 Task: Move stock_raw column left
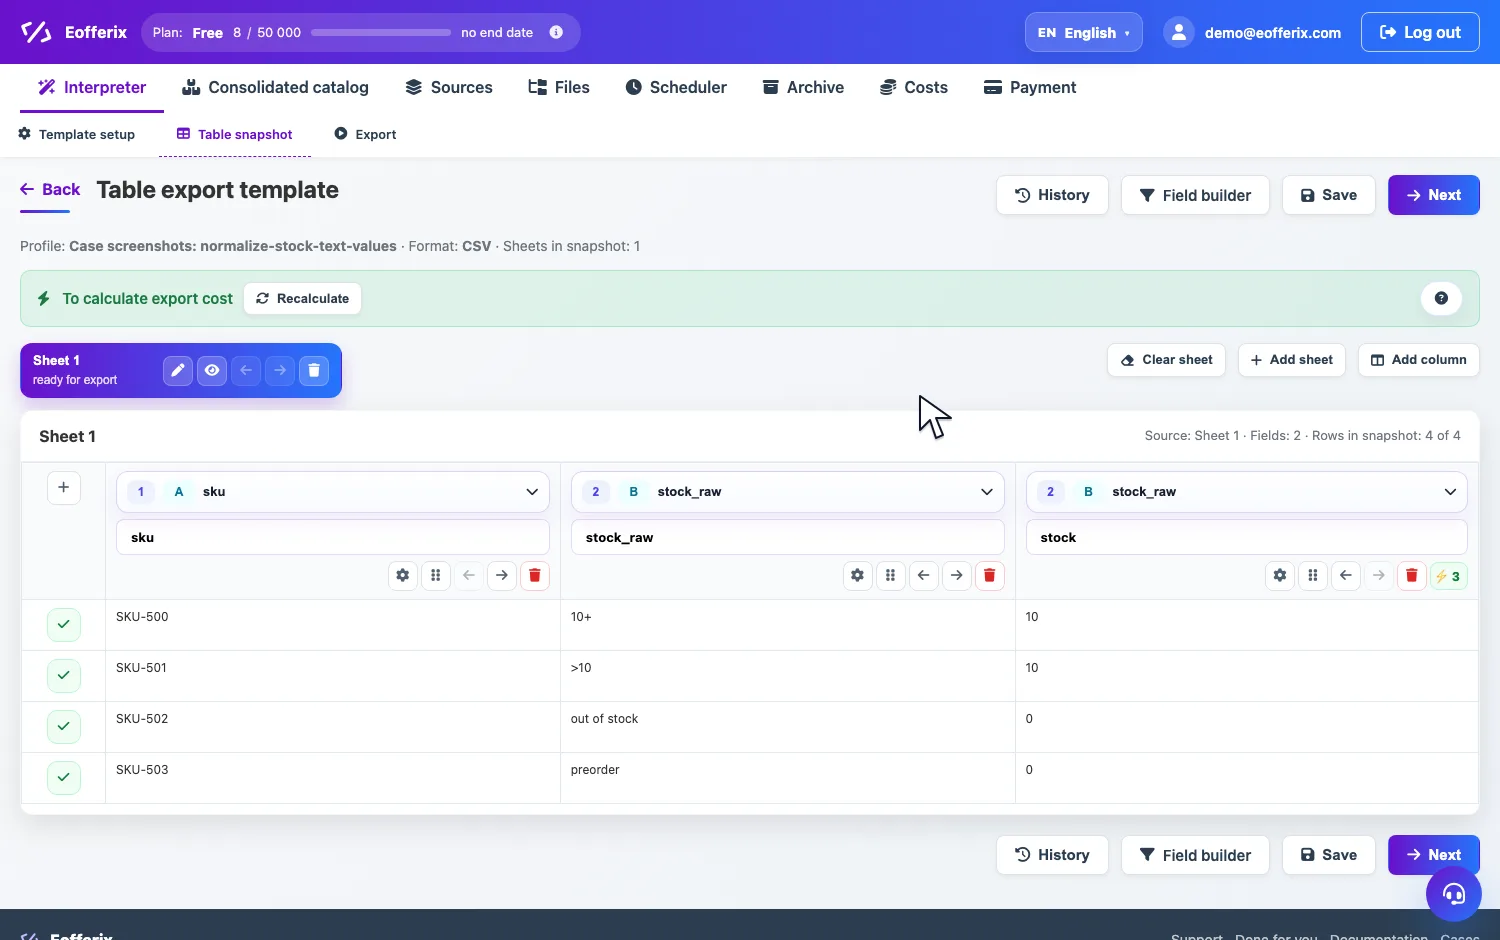click(924, 575)
